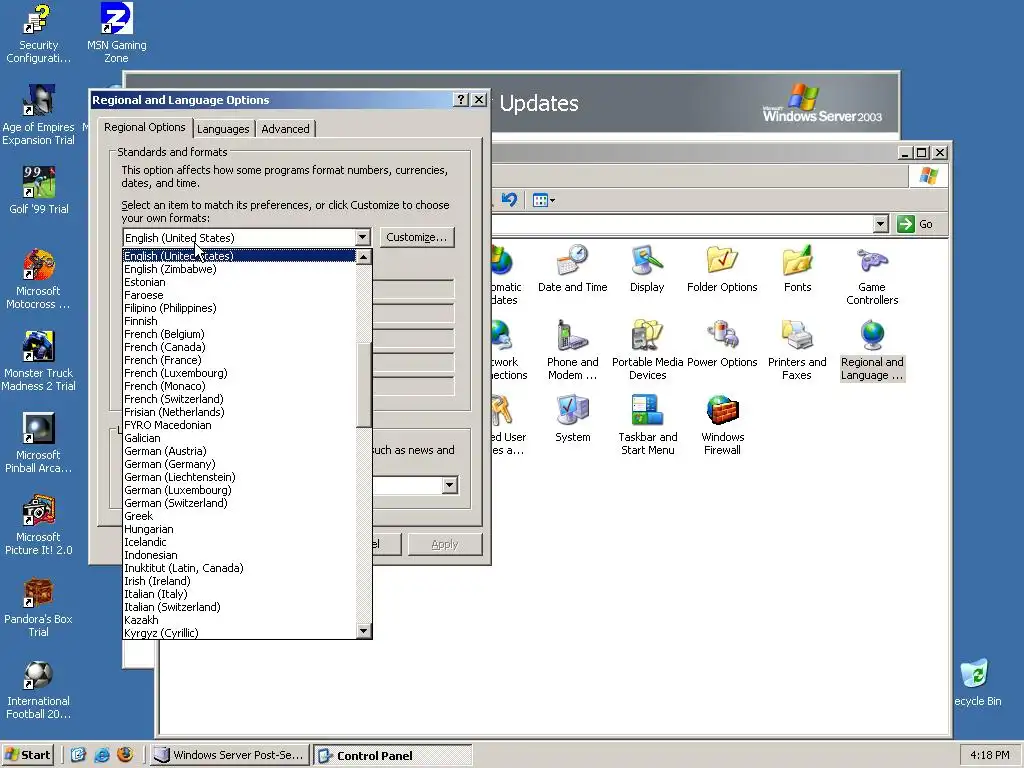Open the location dropdown arrow in dialog
Image resolution: width=1024 pixels, height=768 pixels.
tap(449, 485)
